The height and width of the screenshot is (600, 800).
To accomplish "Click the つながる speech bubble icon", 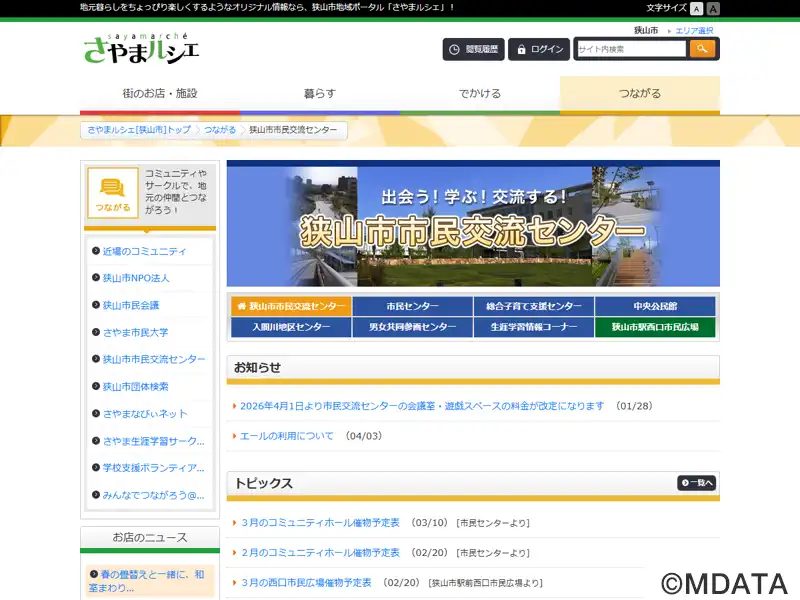I will (113, 193).
